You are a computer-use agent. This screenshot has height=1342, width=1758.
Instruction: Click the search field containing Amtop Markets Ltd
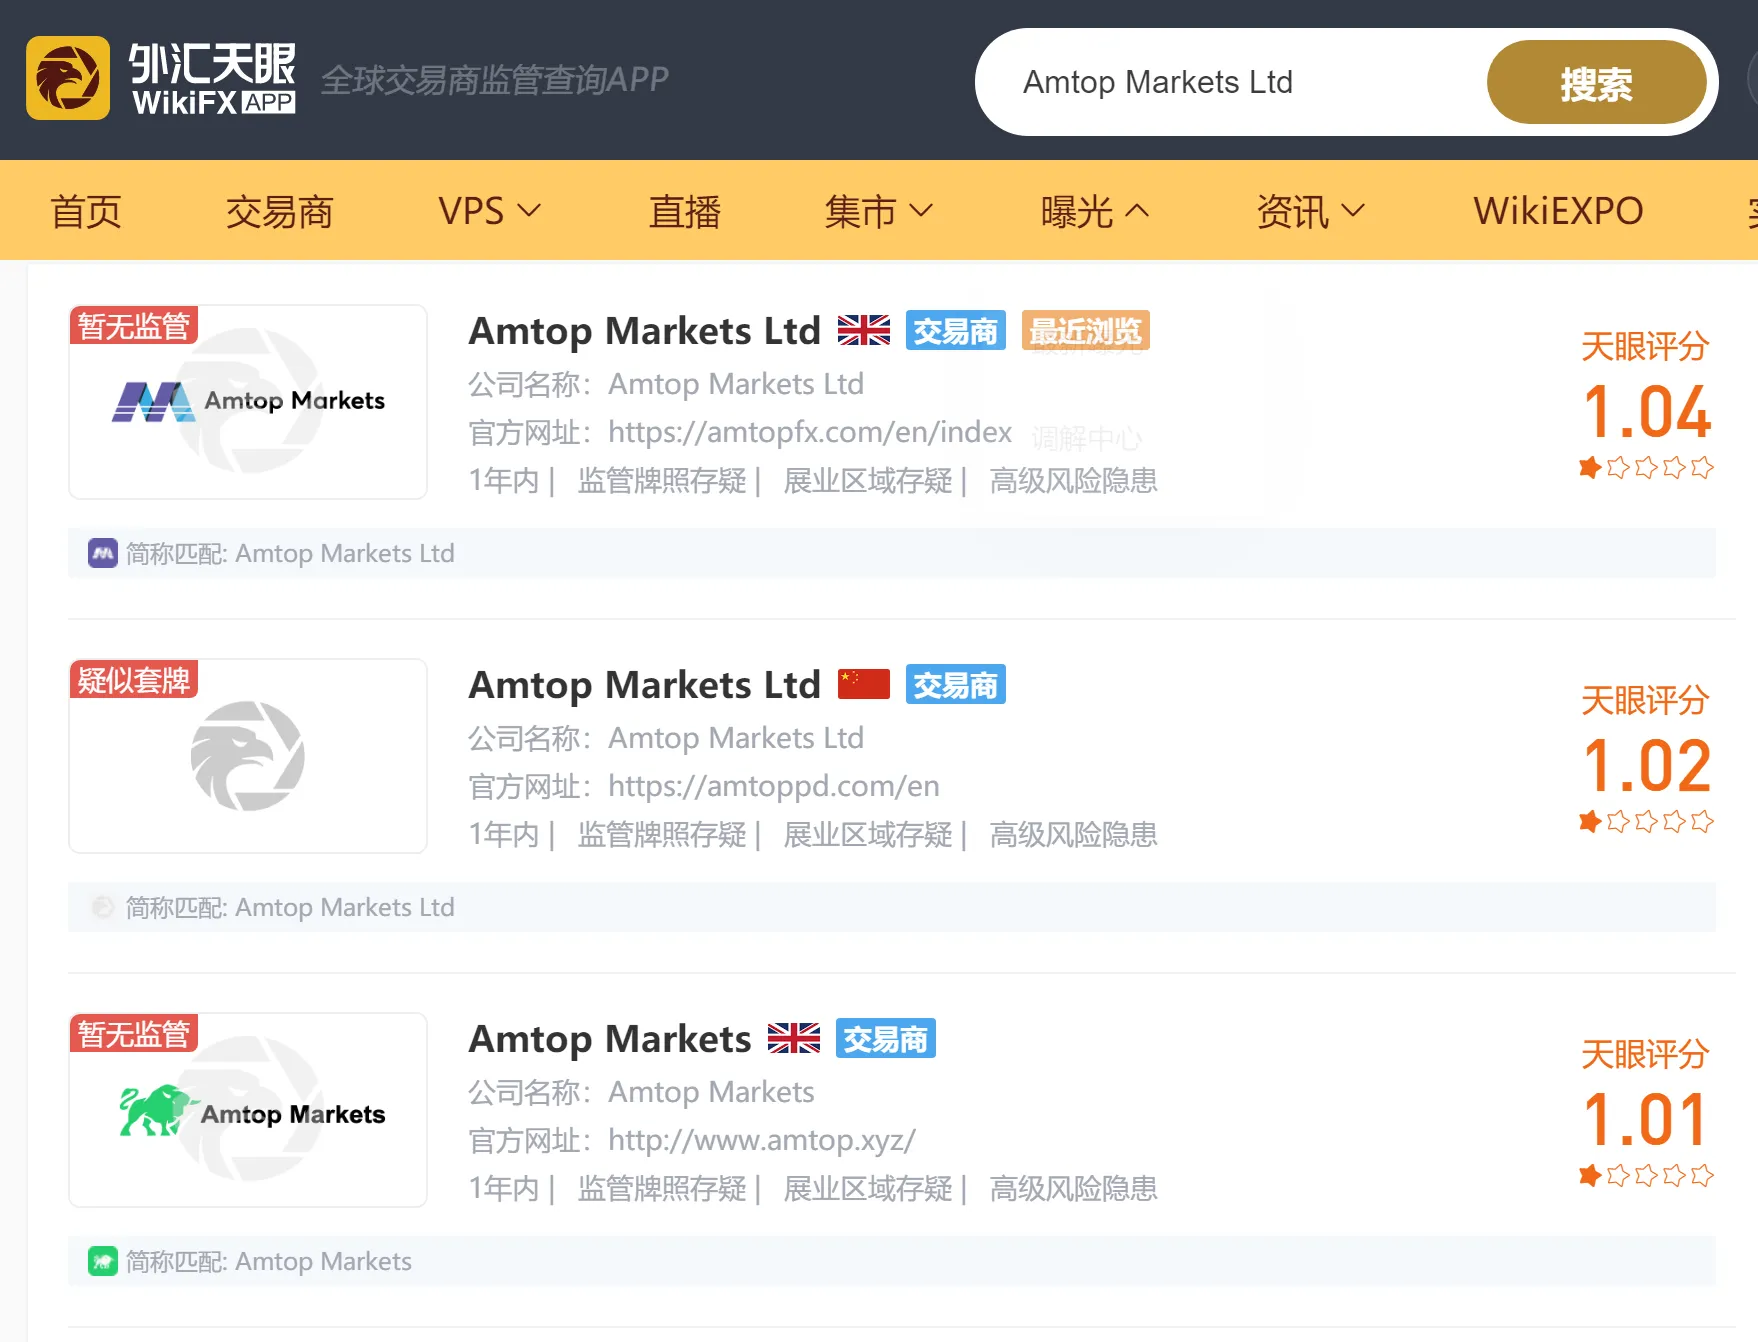point(1240,82)
